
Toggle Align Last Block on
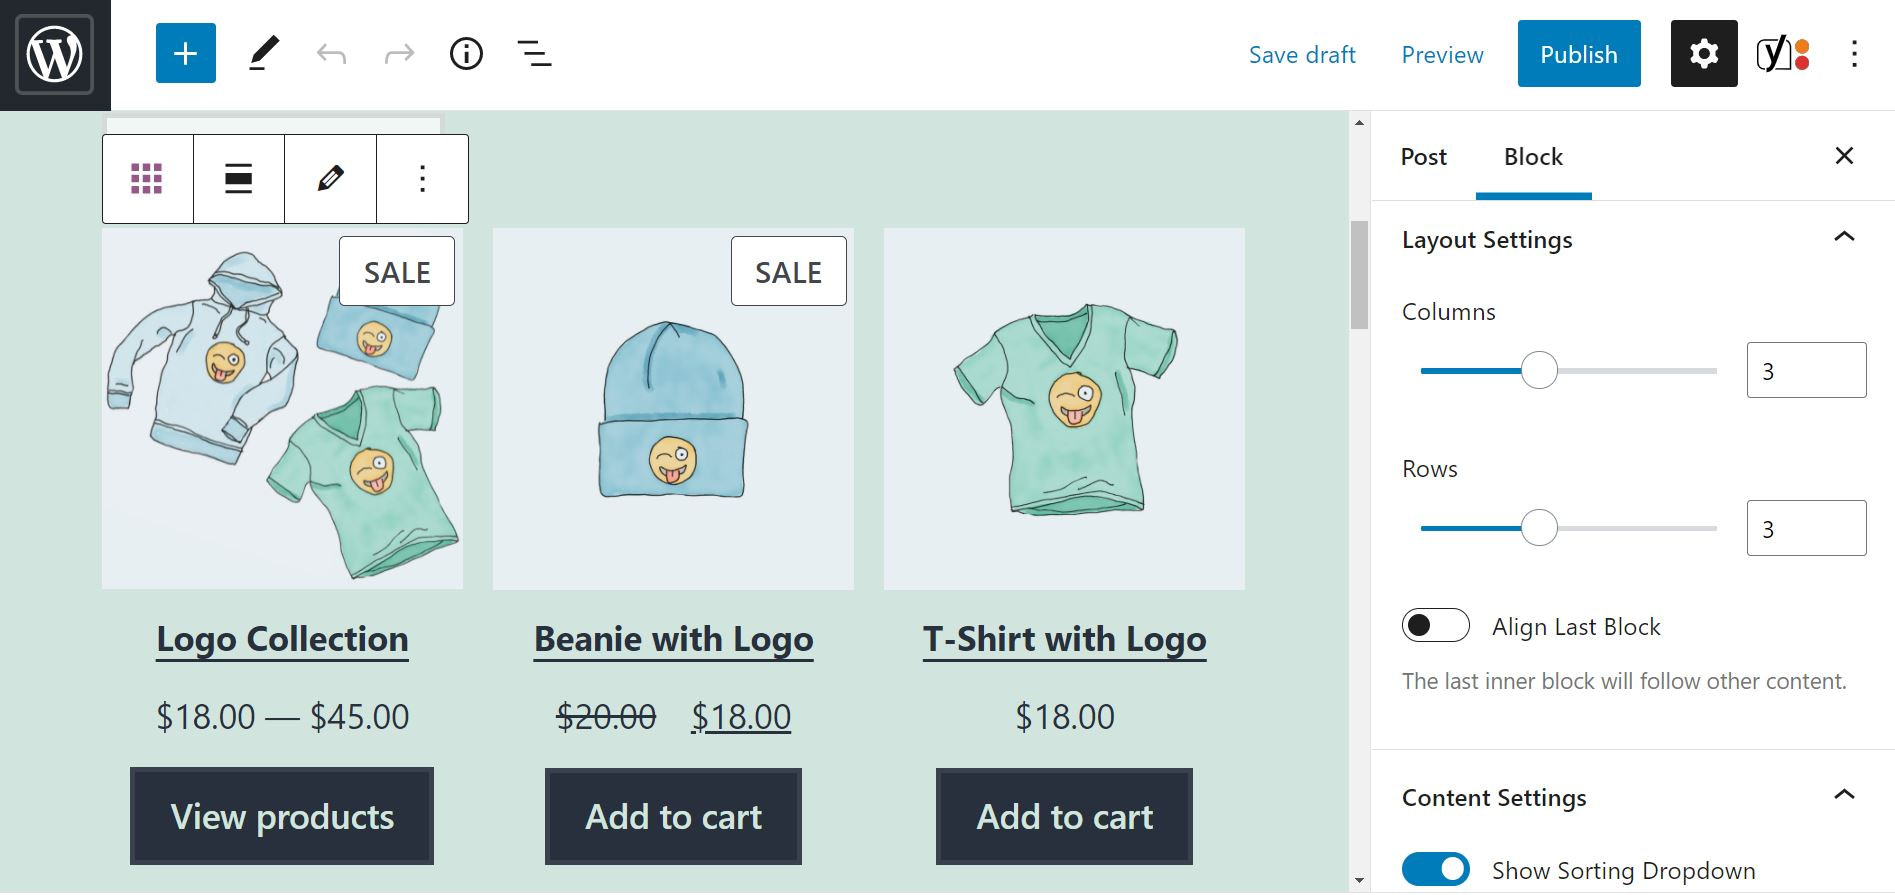click(1435, 625)
